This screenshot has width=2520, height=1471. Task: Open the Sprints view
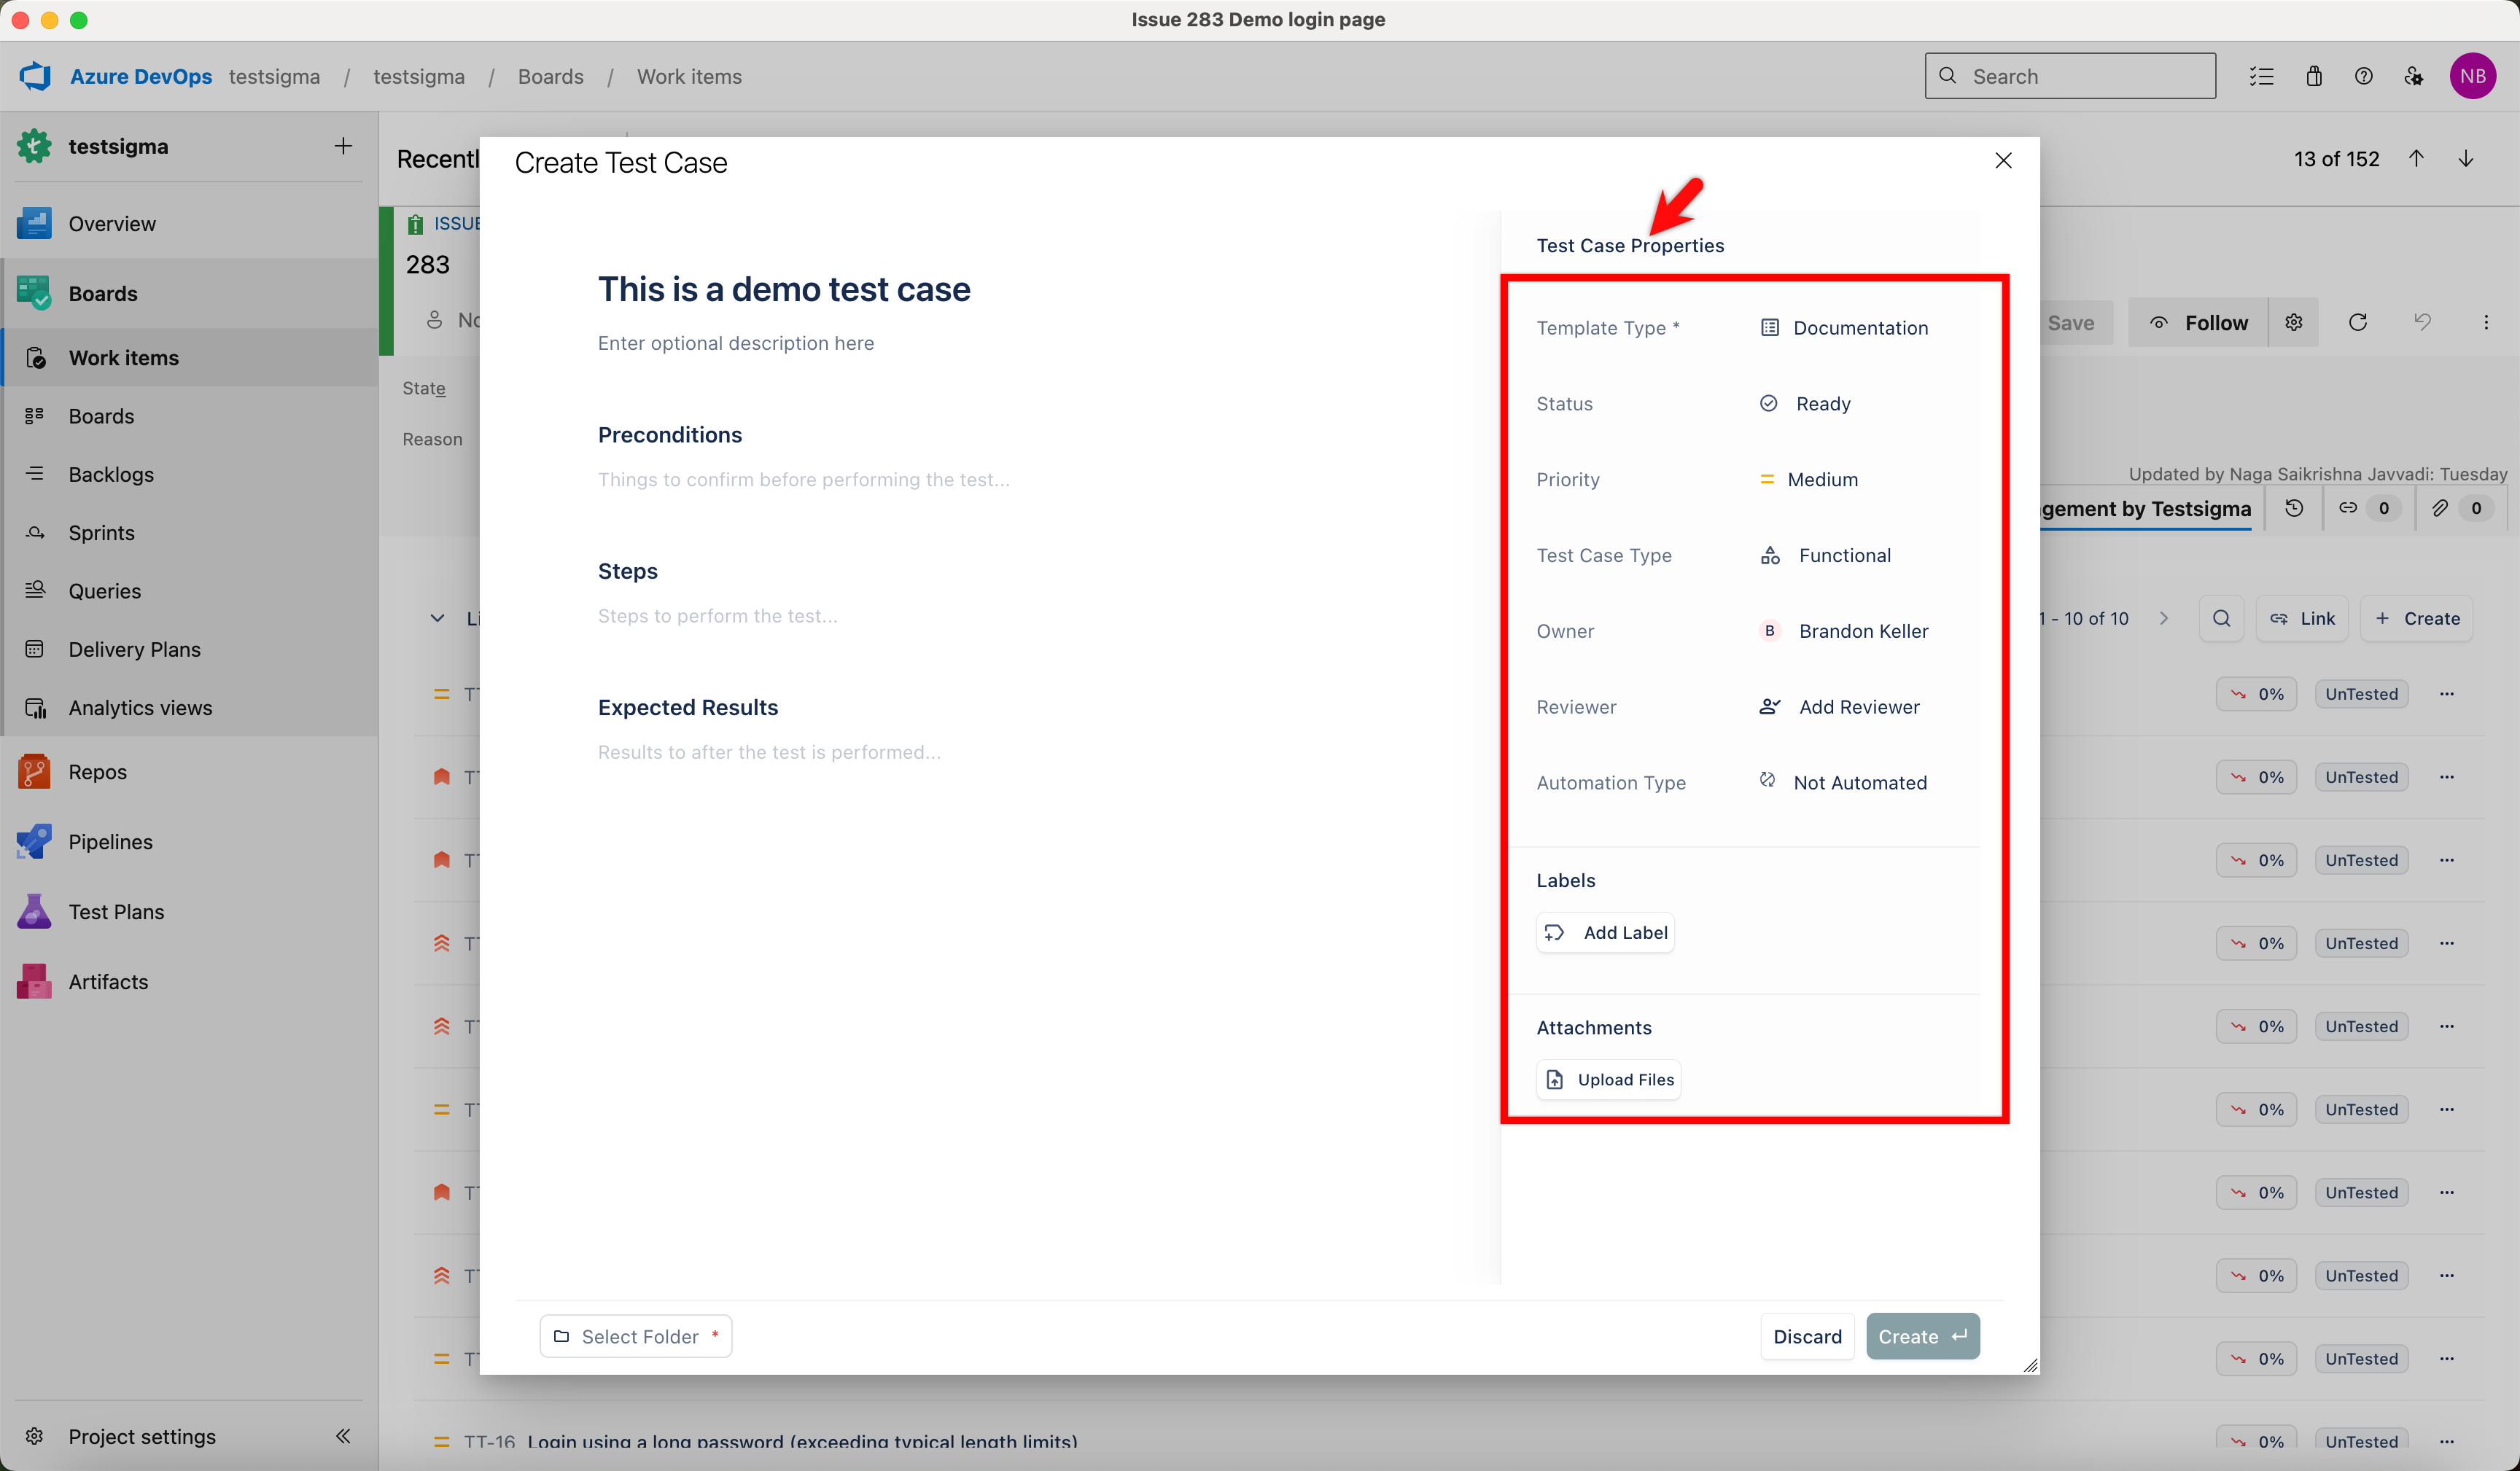pos(101,532)
